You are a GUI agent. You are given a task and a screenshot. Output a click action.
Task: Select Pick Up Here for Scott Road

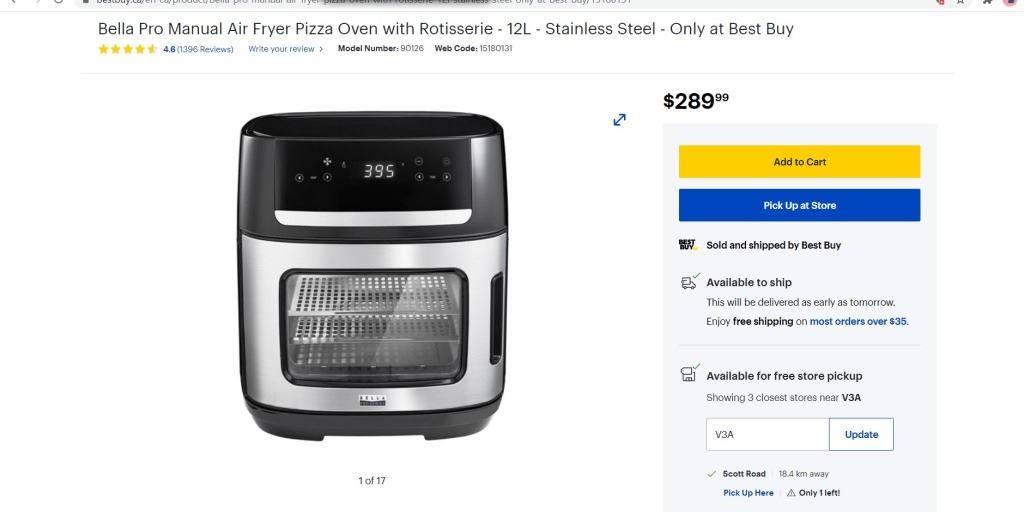coord(748,493)
